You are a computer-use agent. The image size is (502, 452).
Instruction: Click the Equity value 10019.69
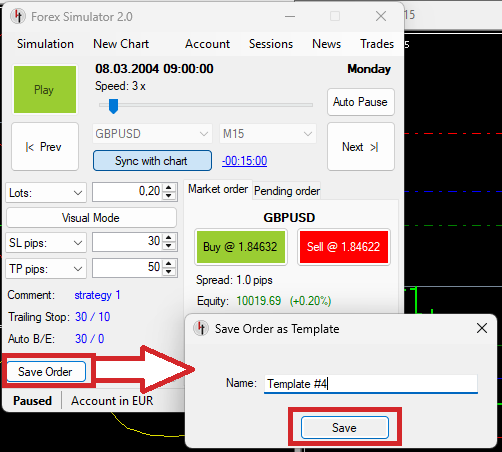[x=259, y=301]
